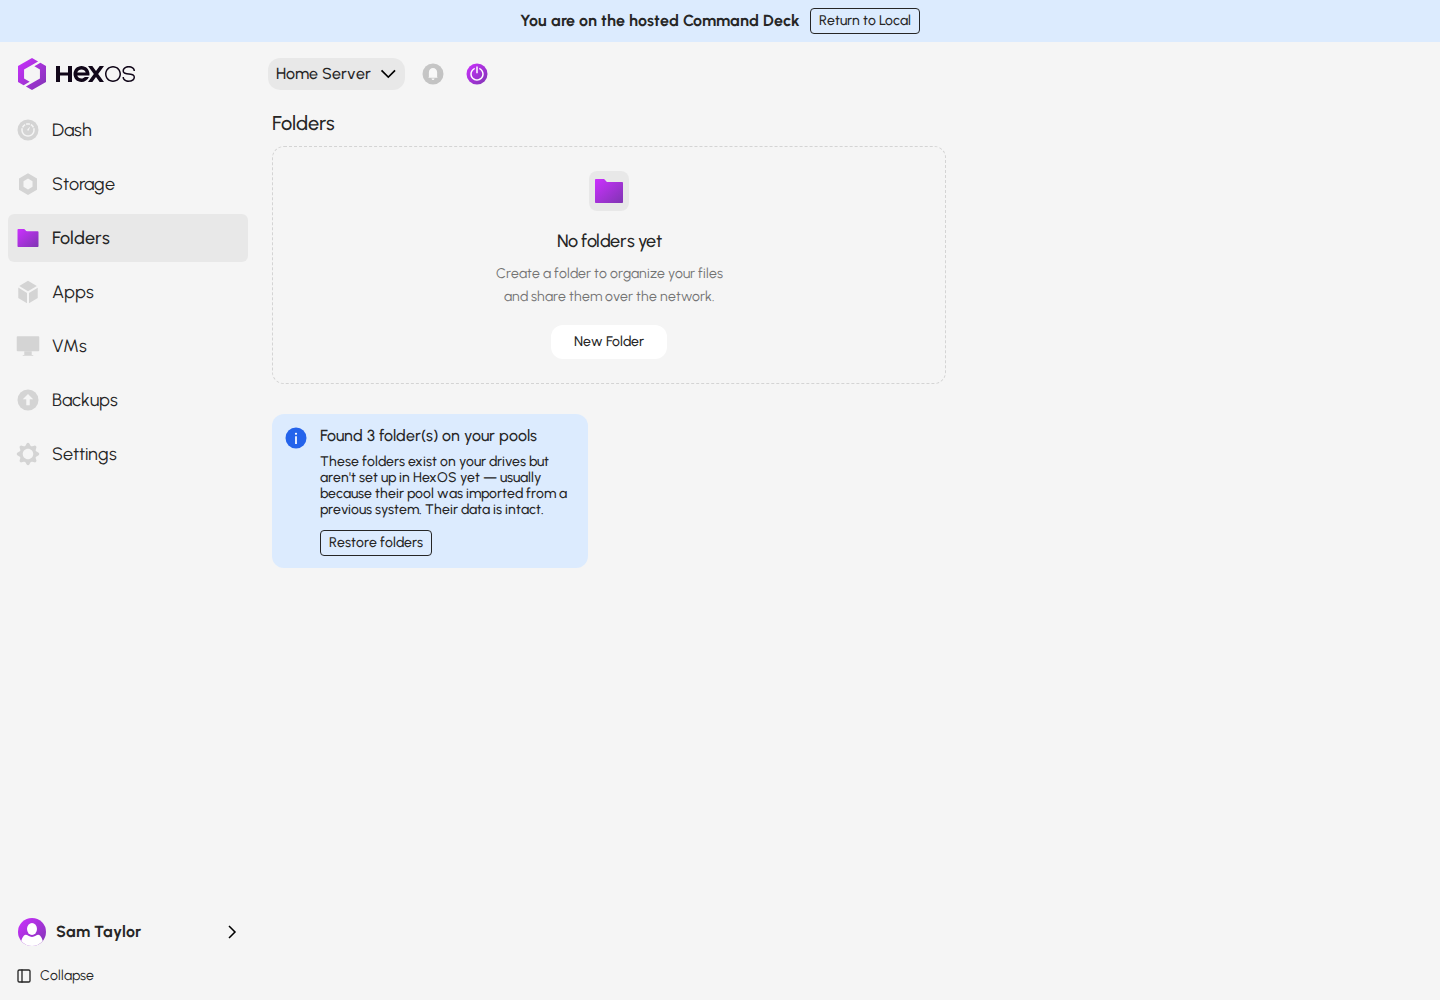Click the VMs monitor icon
1440x1000 pixels.
coord(28,346)
